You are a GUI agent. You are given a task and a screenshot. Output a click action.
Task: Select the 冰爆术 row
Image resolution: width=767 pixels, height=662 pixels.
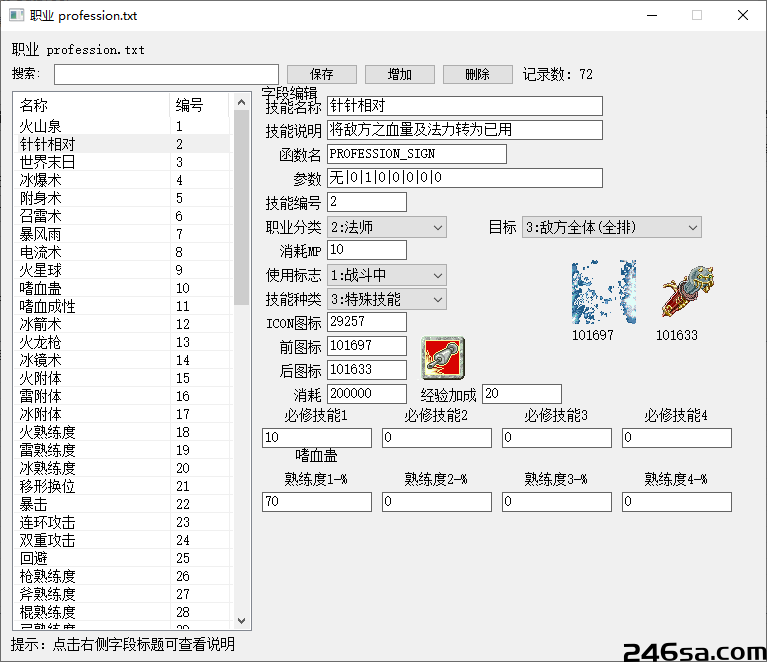(x=122, y=180)
